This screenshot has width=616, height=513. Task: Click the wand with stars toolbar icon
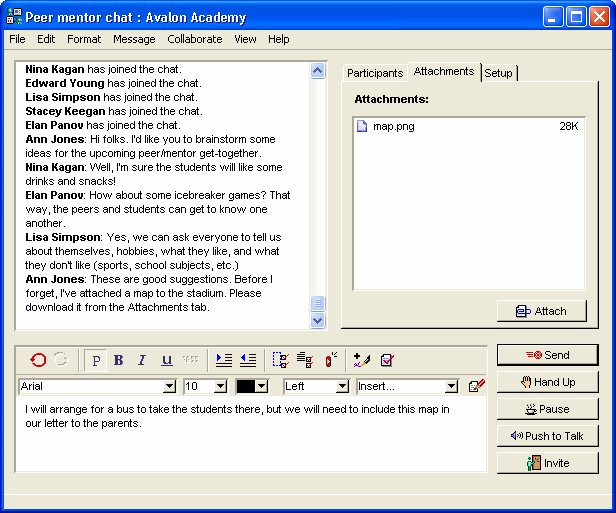click(x=362, y=360)
